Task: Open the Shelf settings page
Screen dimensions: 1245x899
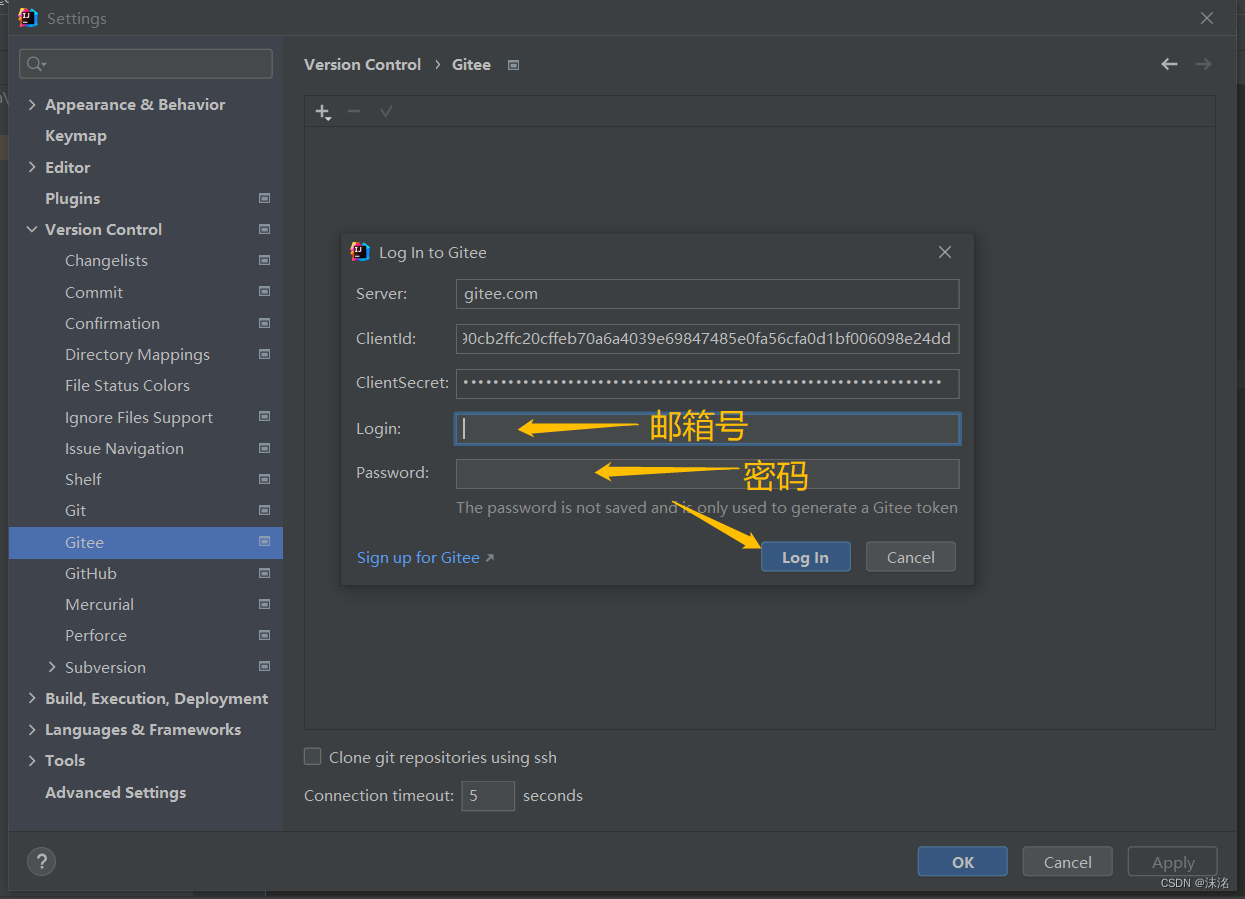Action: (x=84, y=479)
